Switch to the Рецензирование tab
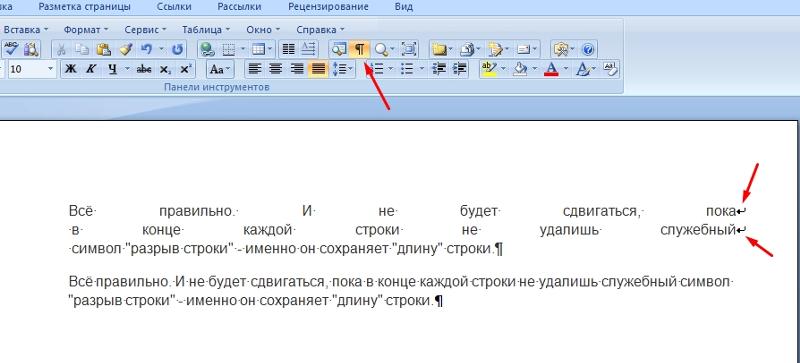 click(x=328, y=7)
